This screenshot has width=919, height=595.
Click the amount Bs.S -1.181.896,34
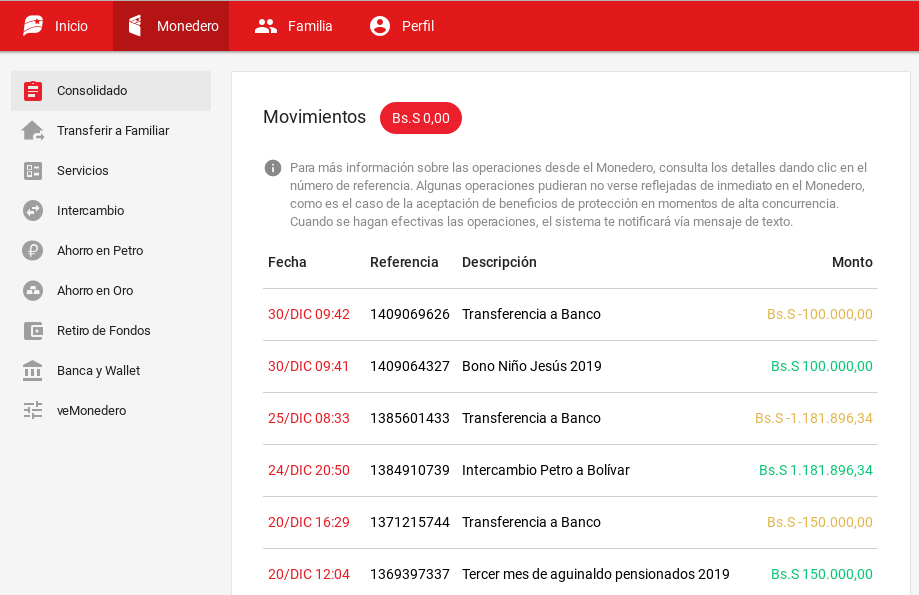(x=814, y=418)
